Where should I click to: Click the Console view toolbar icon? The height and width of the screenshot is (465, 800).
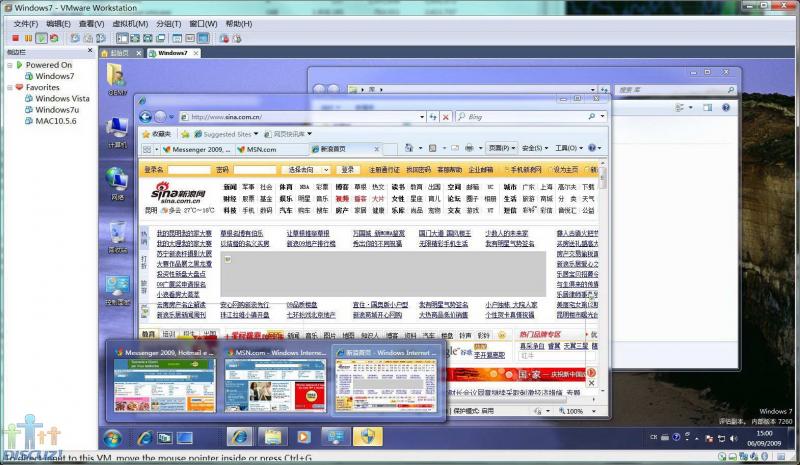pos(203,38)
